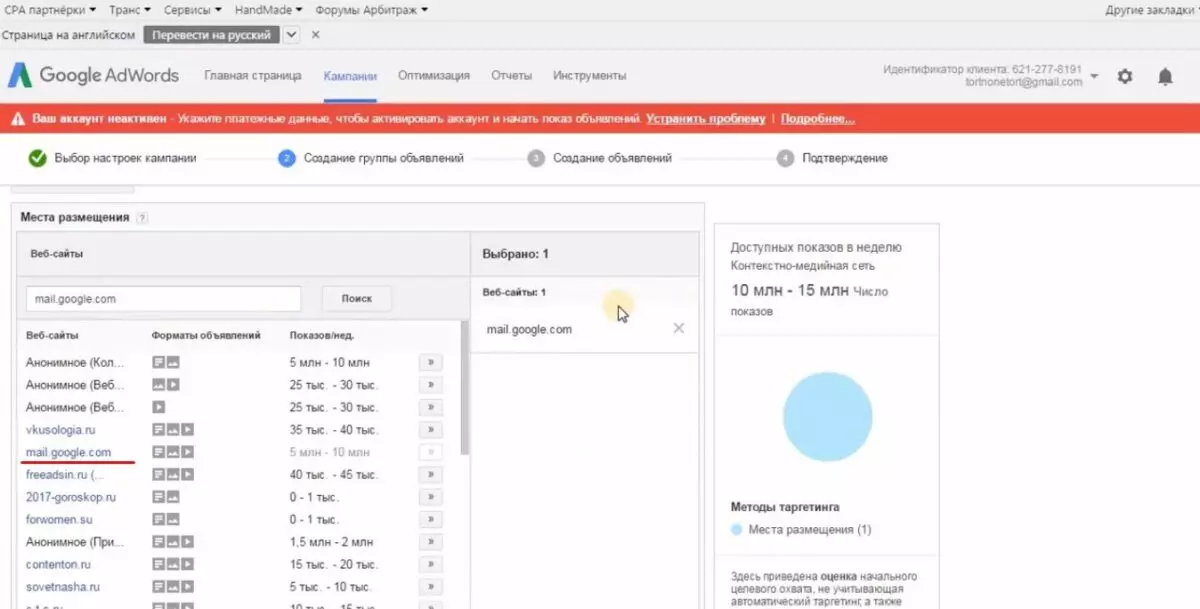Open the AdWords settings gear icon
Viewport: 1200px width, 609px height.
tap(1125, 76)
